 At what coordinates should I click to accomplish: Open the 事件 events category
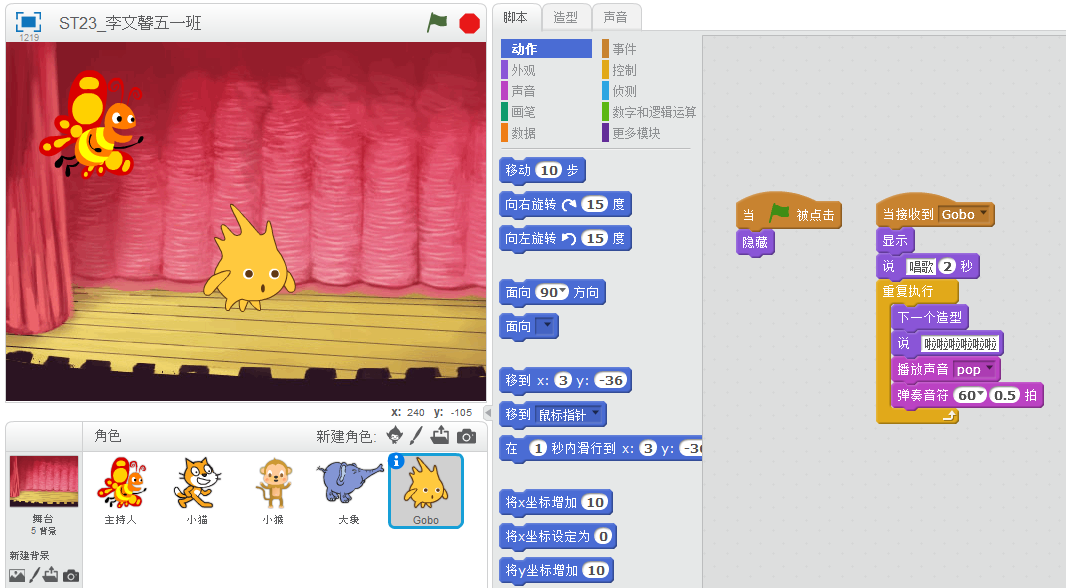point(624,49)
